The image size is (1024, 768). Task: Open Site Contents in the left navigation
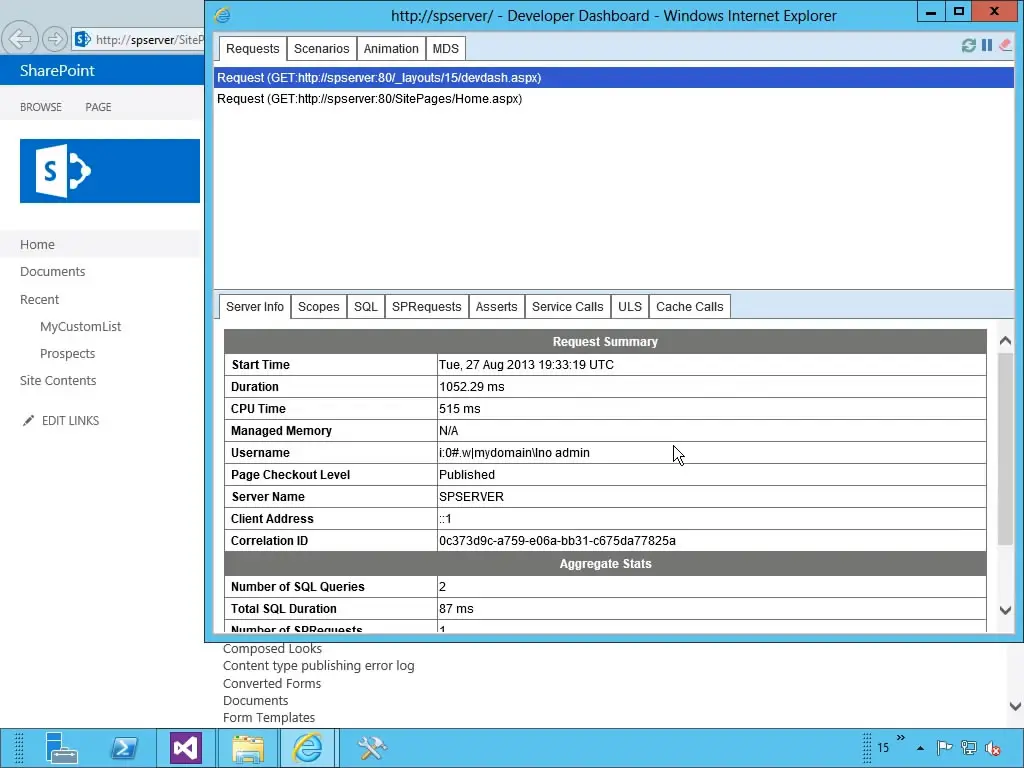click(57, 381)
